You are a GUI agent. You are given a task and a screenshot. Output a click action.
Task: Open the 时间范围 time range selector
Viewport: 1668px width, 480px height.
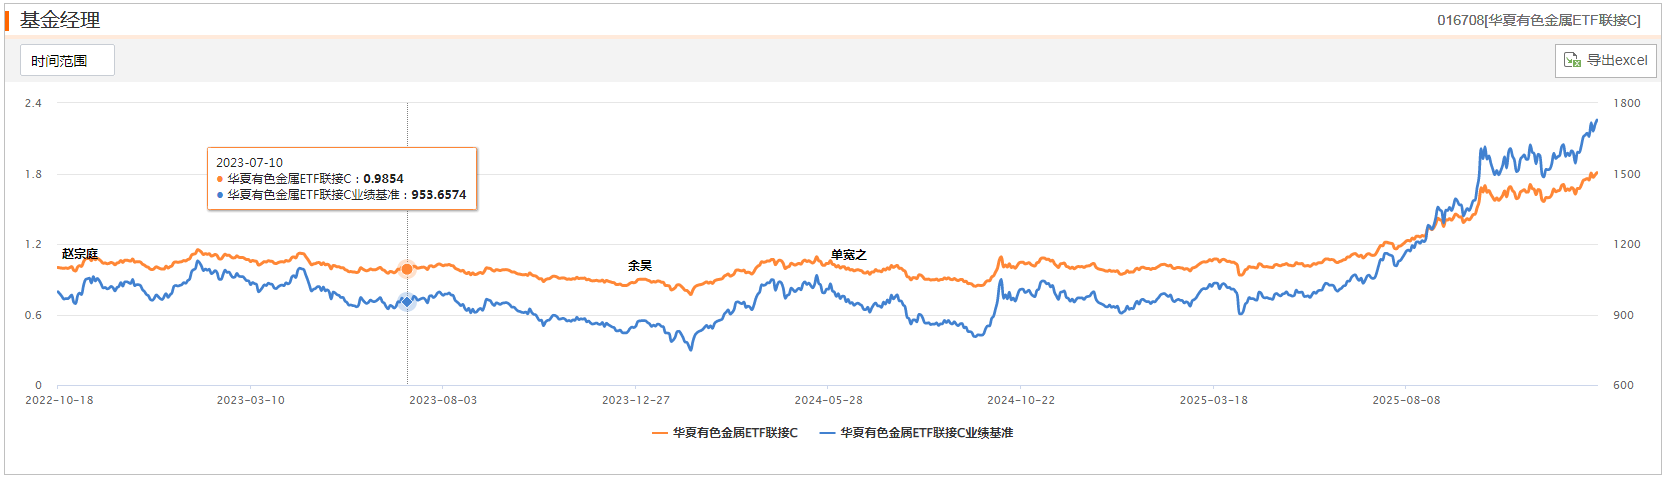67,60
